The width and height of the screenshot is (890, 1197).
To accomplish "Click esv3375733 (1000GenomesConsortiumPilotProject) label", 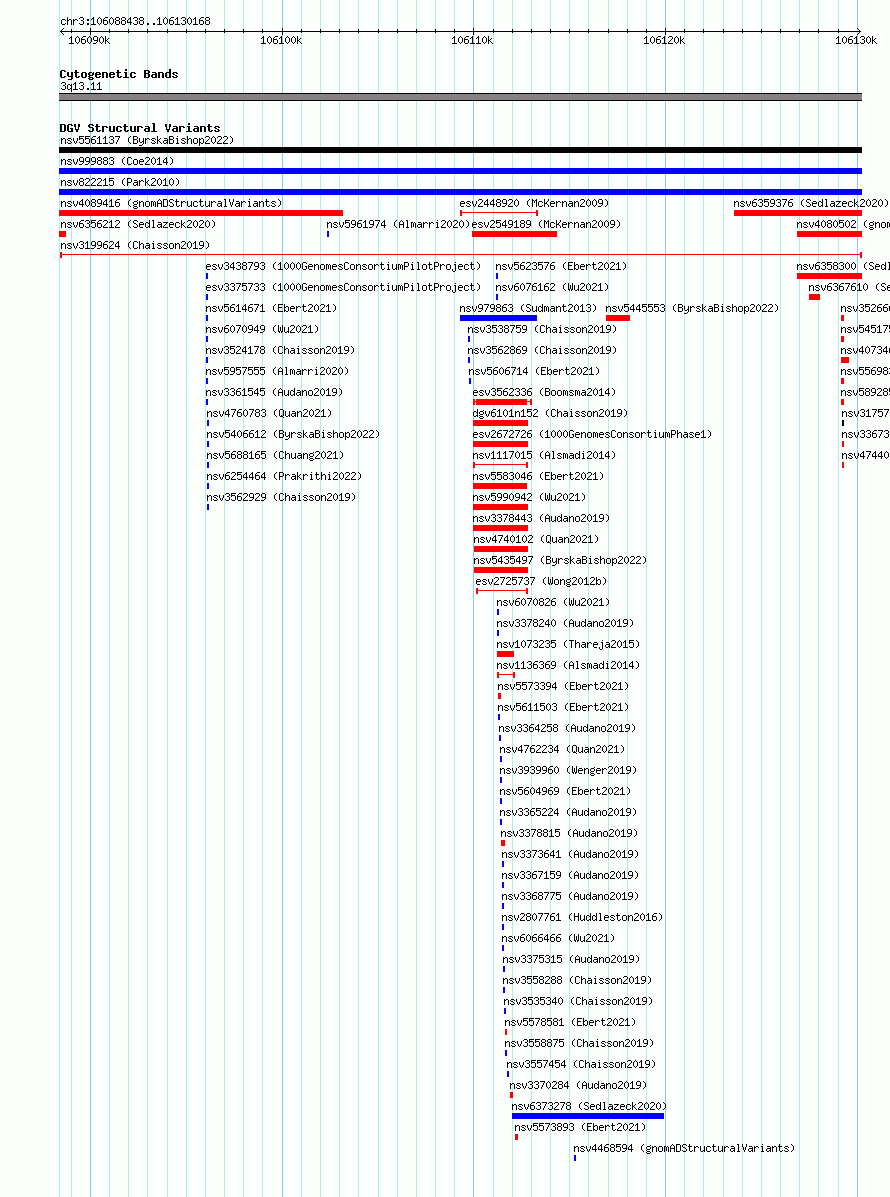I will pyautogui.click(x=343, y=287).
